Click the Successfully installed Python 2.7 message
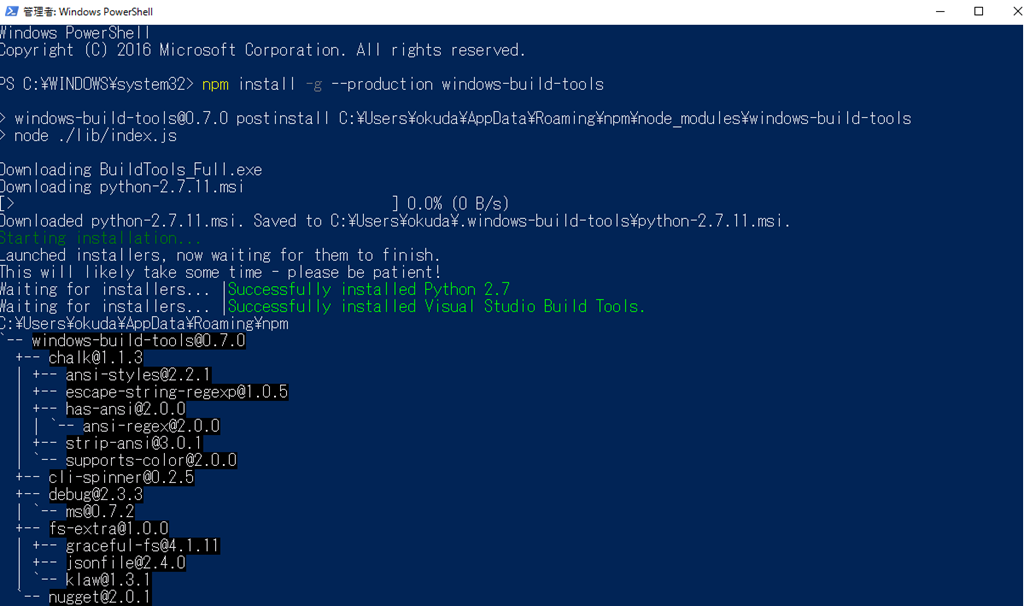Viewport: 1024px width, 606px height. (369, 289)
